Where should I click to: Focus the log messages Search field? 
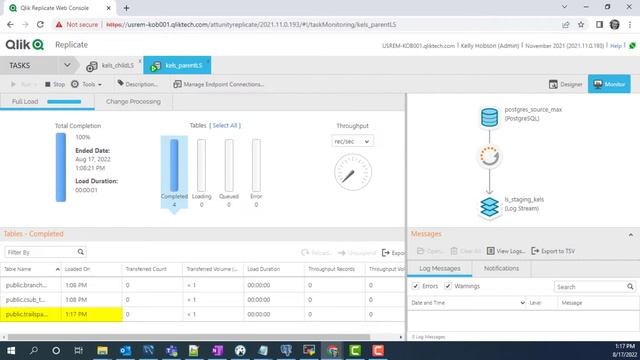pyautogui.click(x=590, y=287)
